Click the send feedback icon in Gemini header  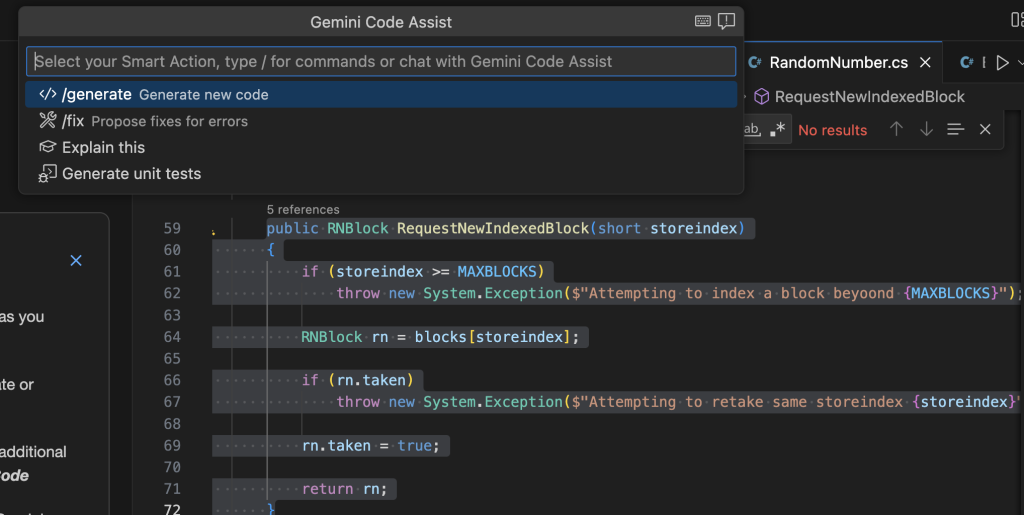726,21
